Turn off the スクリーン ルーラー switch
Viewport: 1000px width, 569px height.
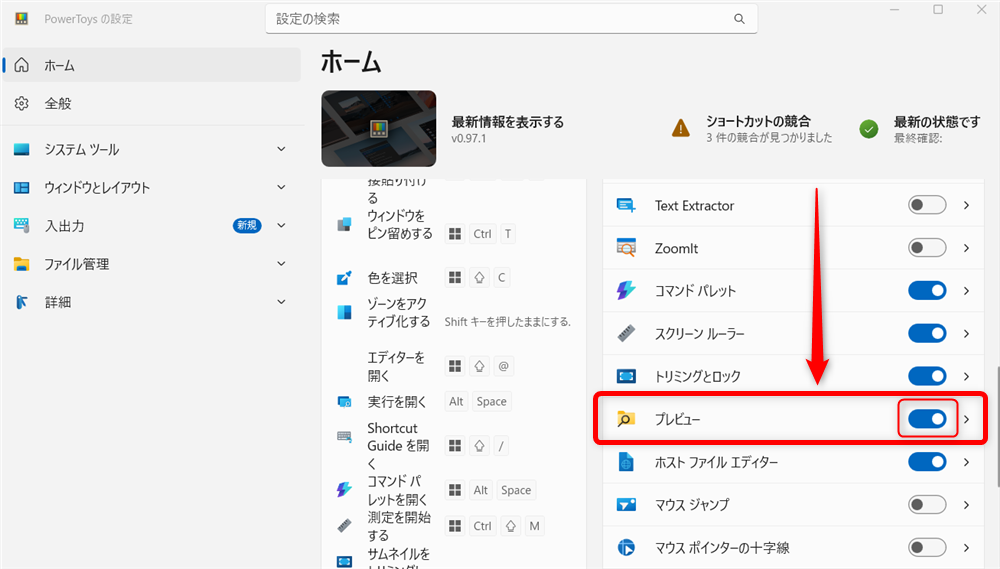pos(927,334)
